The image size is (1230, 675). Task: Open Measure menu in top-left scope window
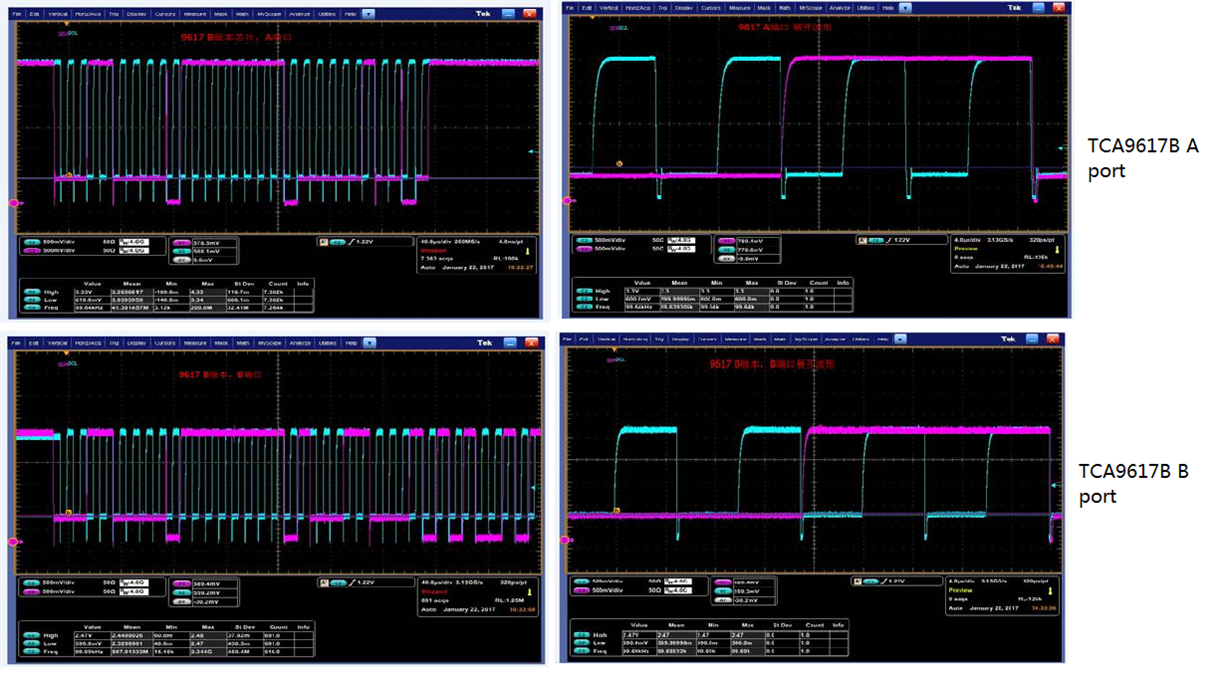[x=196, y=14]
